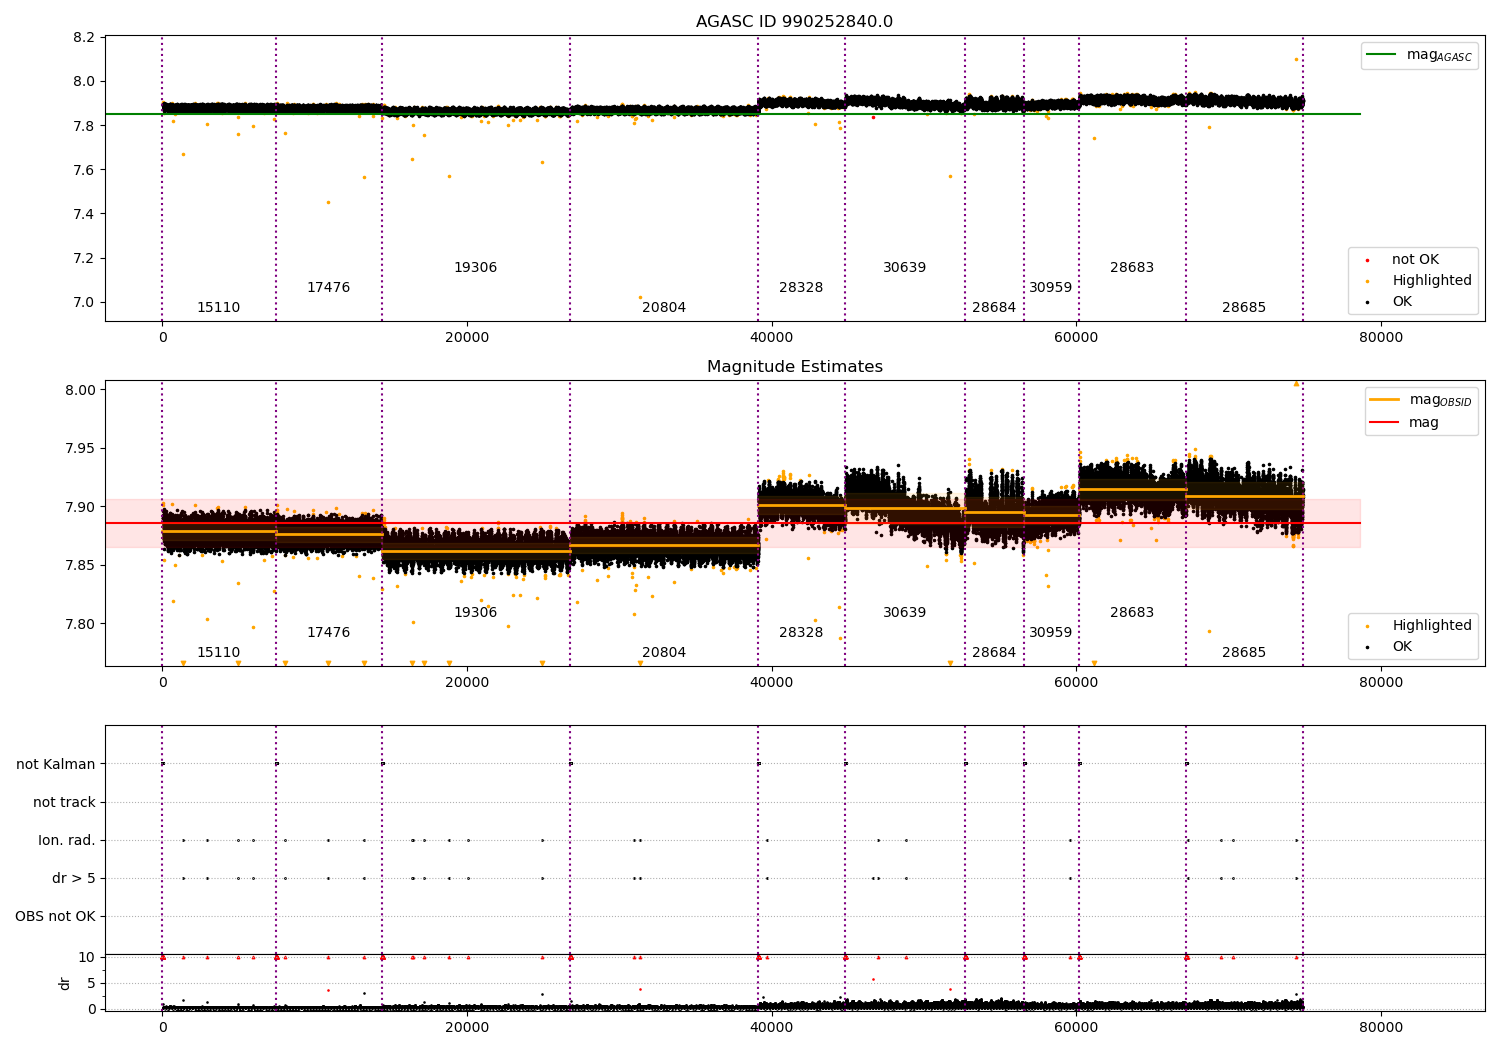
Task: Select the red 'mag' legend entry
Action: click(x=1404, y=423)
